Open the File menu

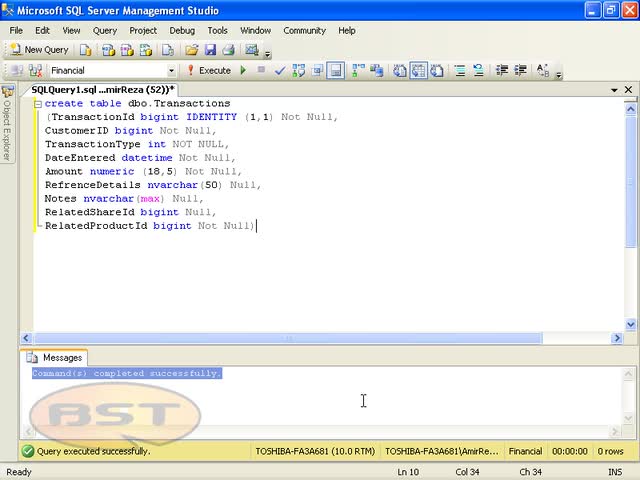pos(16,31)
